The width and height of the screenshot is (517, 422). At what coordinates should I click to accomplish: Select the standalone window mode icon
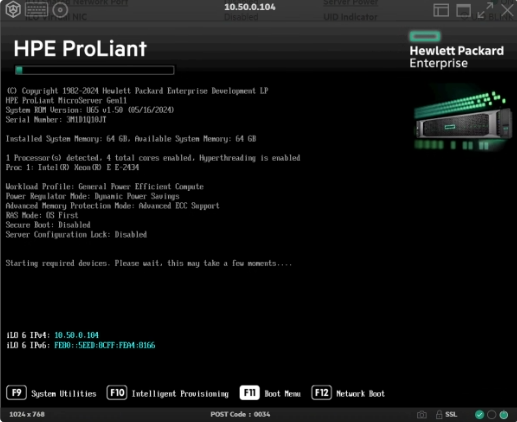click(x=463, y=10)
